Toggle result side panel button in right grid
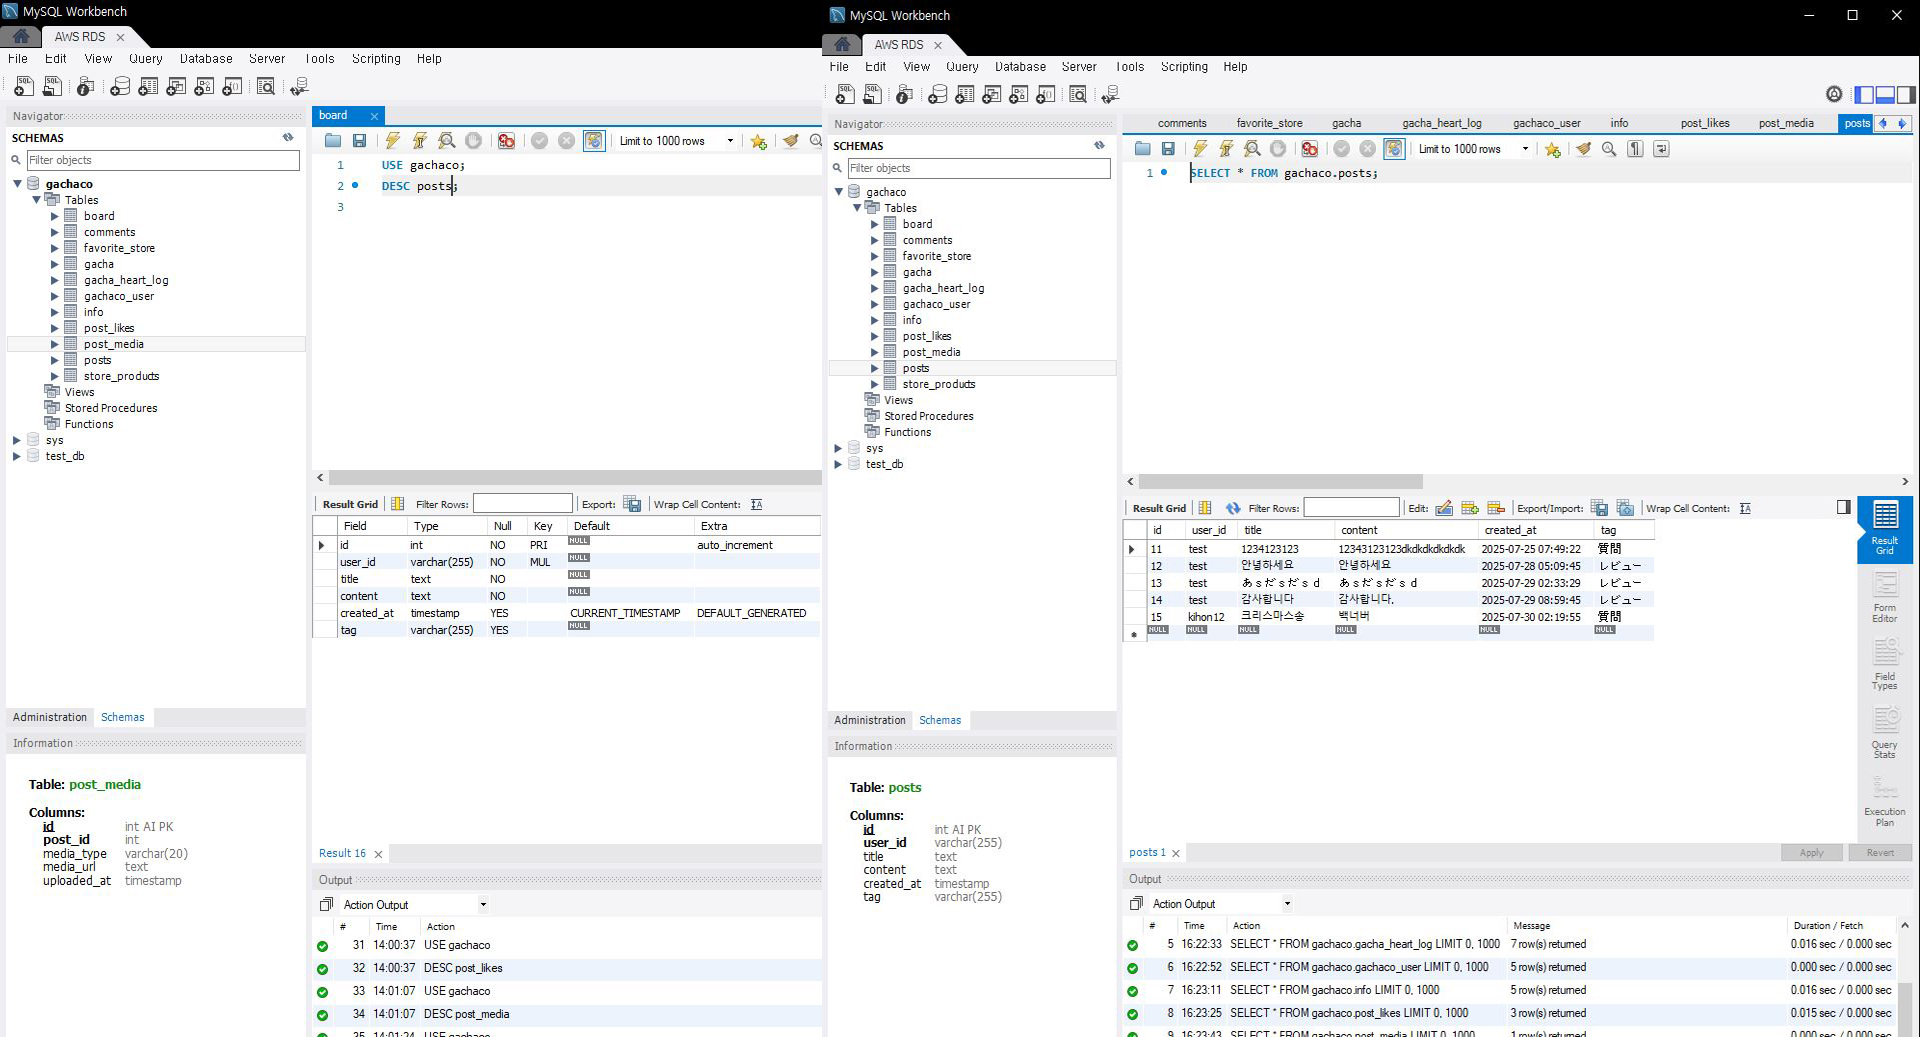This screenshot has height=1037, width=1920. (1844, 507)
